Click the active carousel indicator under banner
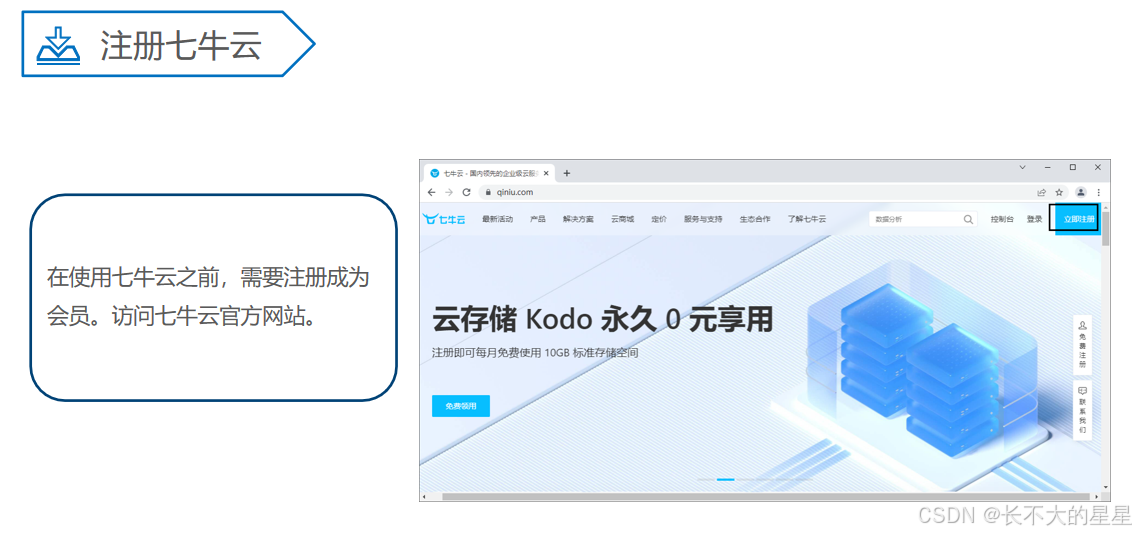Image resolution: width=1136 pixels, height=535 pixels. point(725,479)
